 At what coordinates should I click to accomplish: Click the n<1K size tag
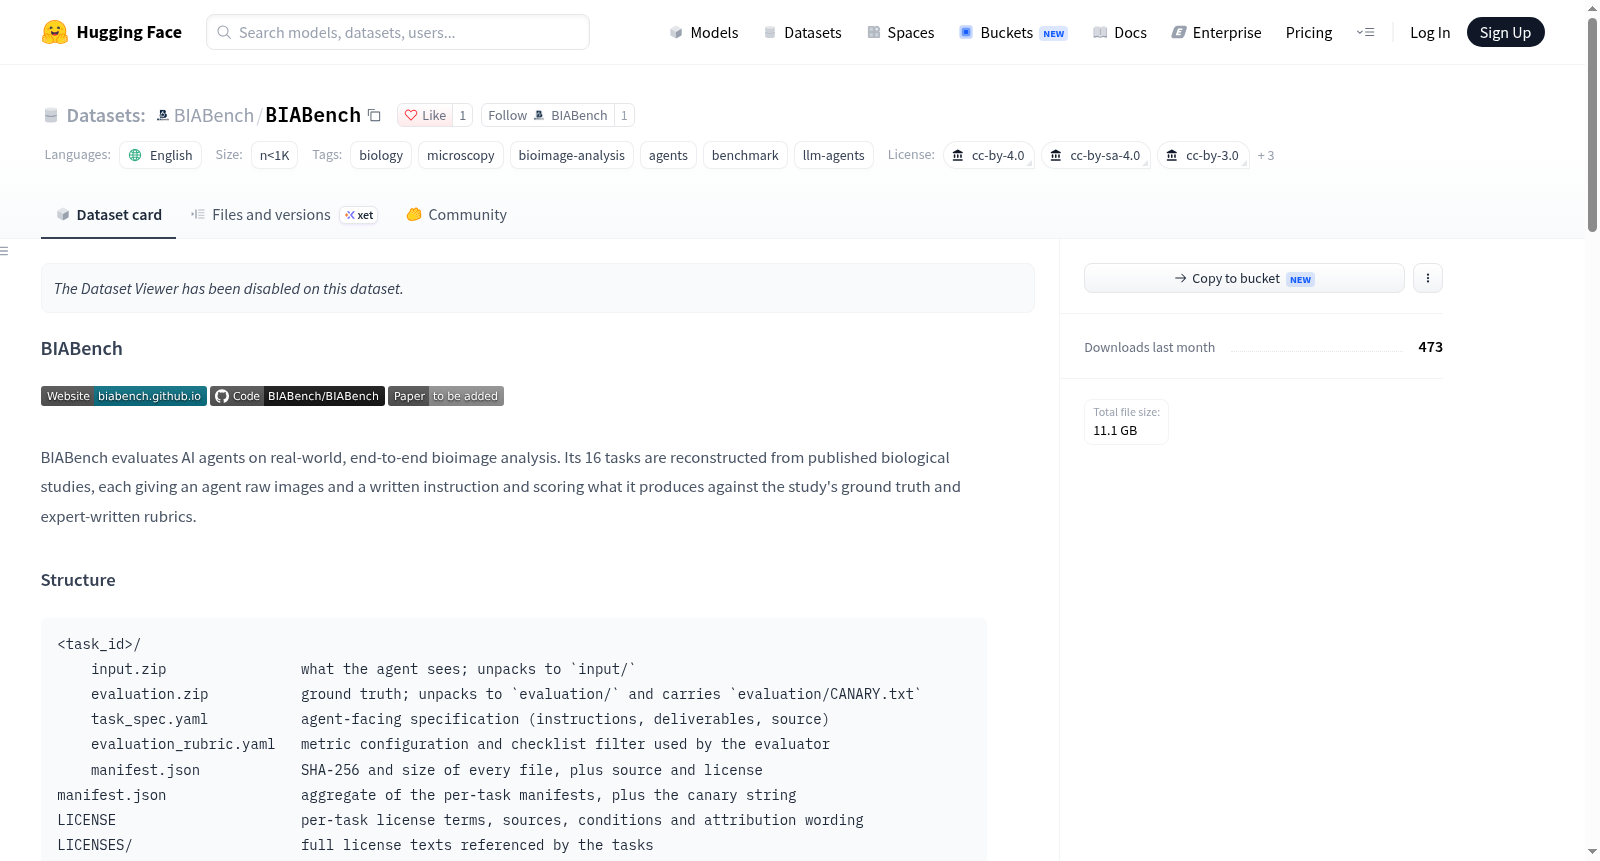[274, 155]
